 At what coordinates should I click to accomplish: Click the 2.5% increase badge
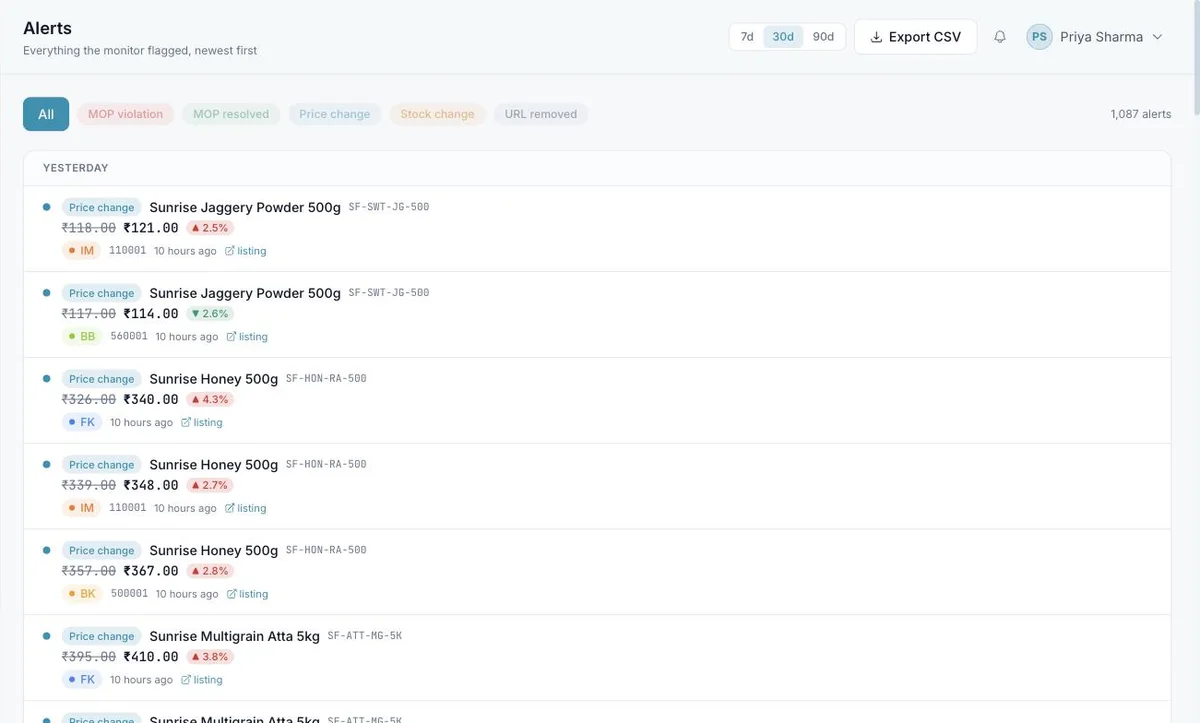pos(210,228)
